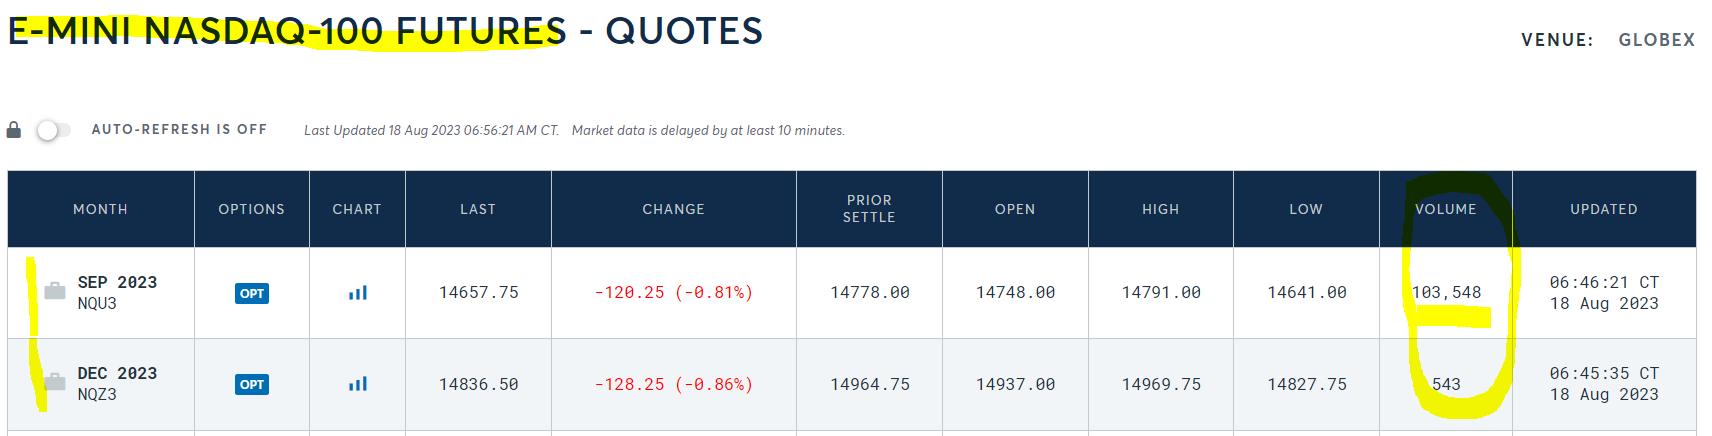Click the GLOBEX venue label
Viewport: 1712px width, 436px height.
click(x=1656, y=40)
